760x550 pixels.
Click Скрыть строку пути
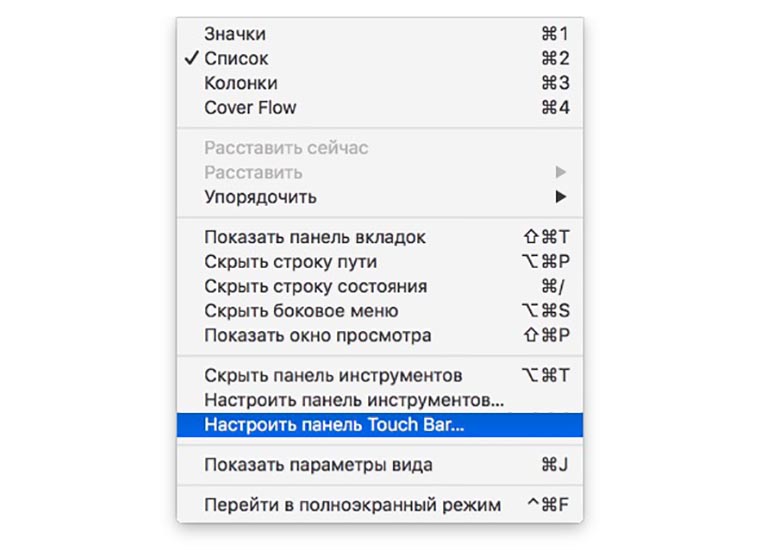pyautogui.click(x=290, y=262)
